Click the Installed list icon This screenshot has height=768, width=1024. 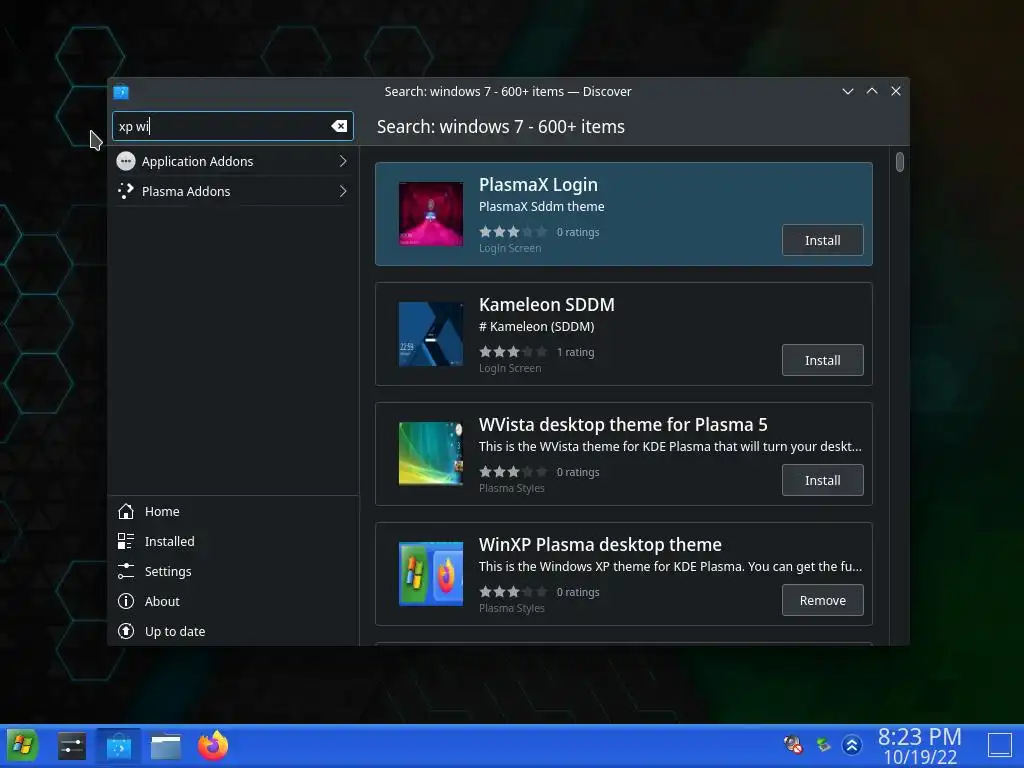tap(126, 541)
